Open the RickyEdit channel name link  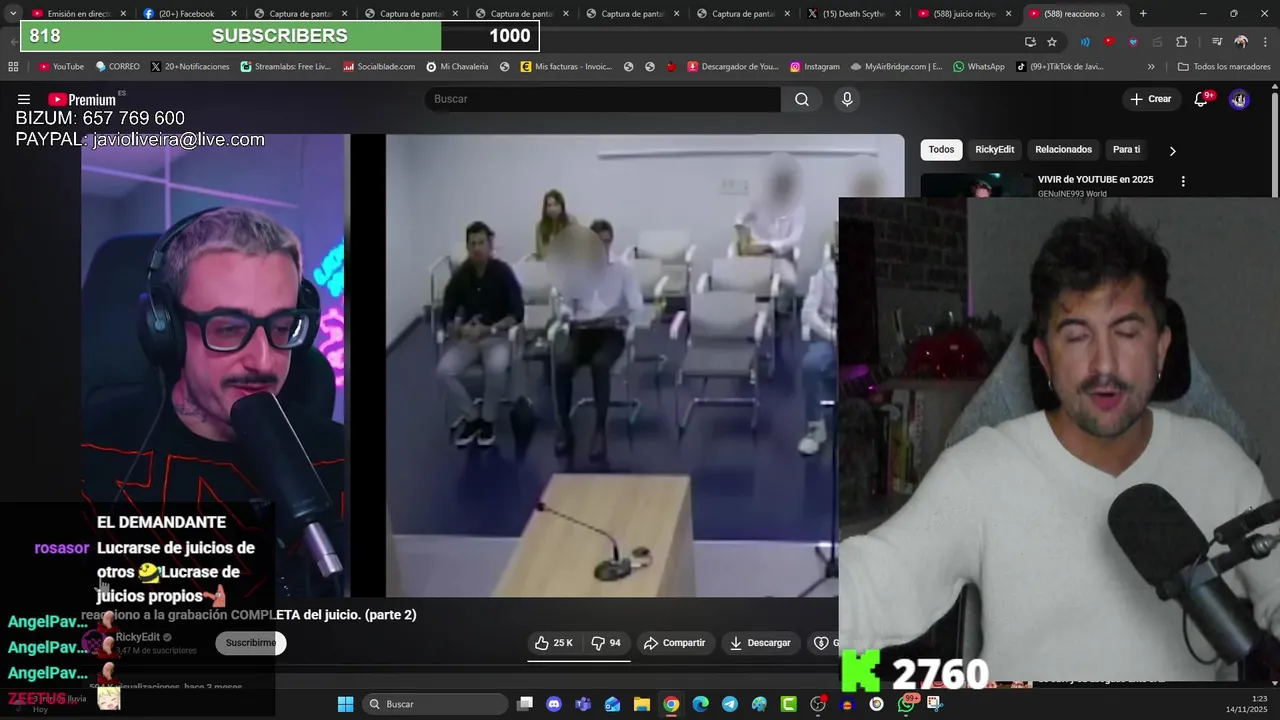138,637
